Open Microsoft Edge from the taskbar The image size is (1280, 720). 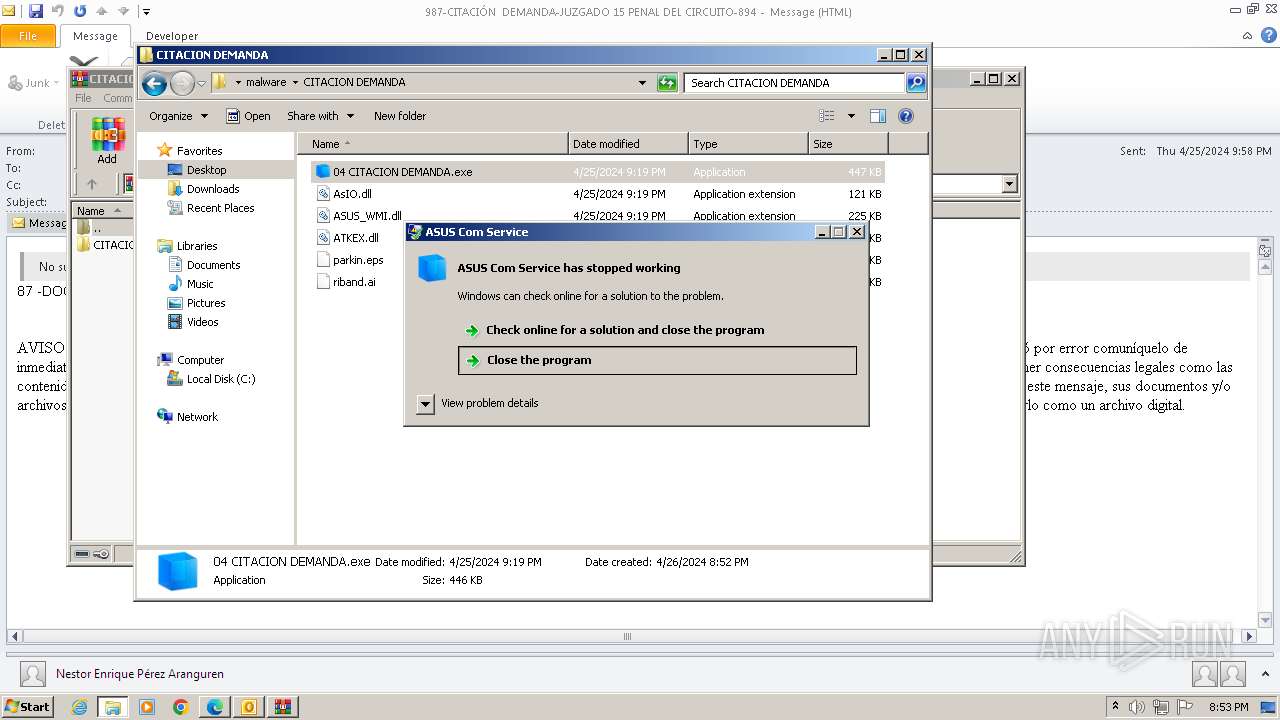click(215, 707)
